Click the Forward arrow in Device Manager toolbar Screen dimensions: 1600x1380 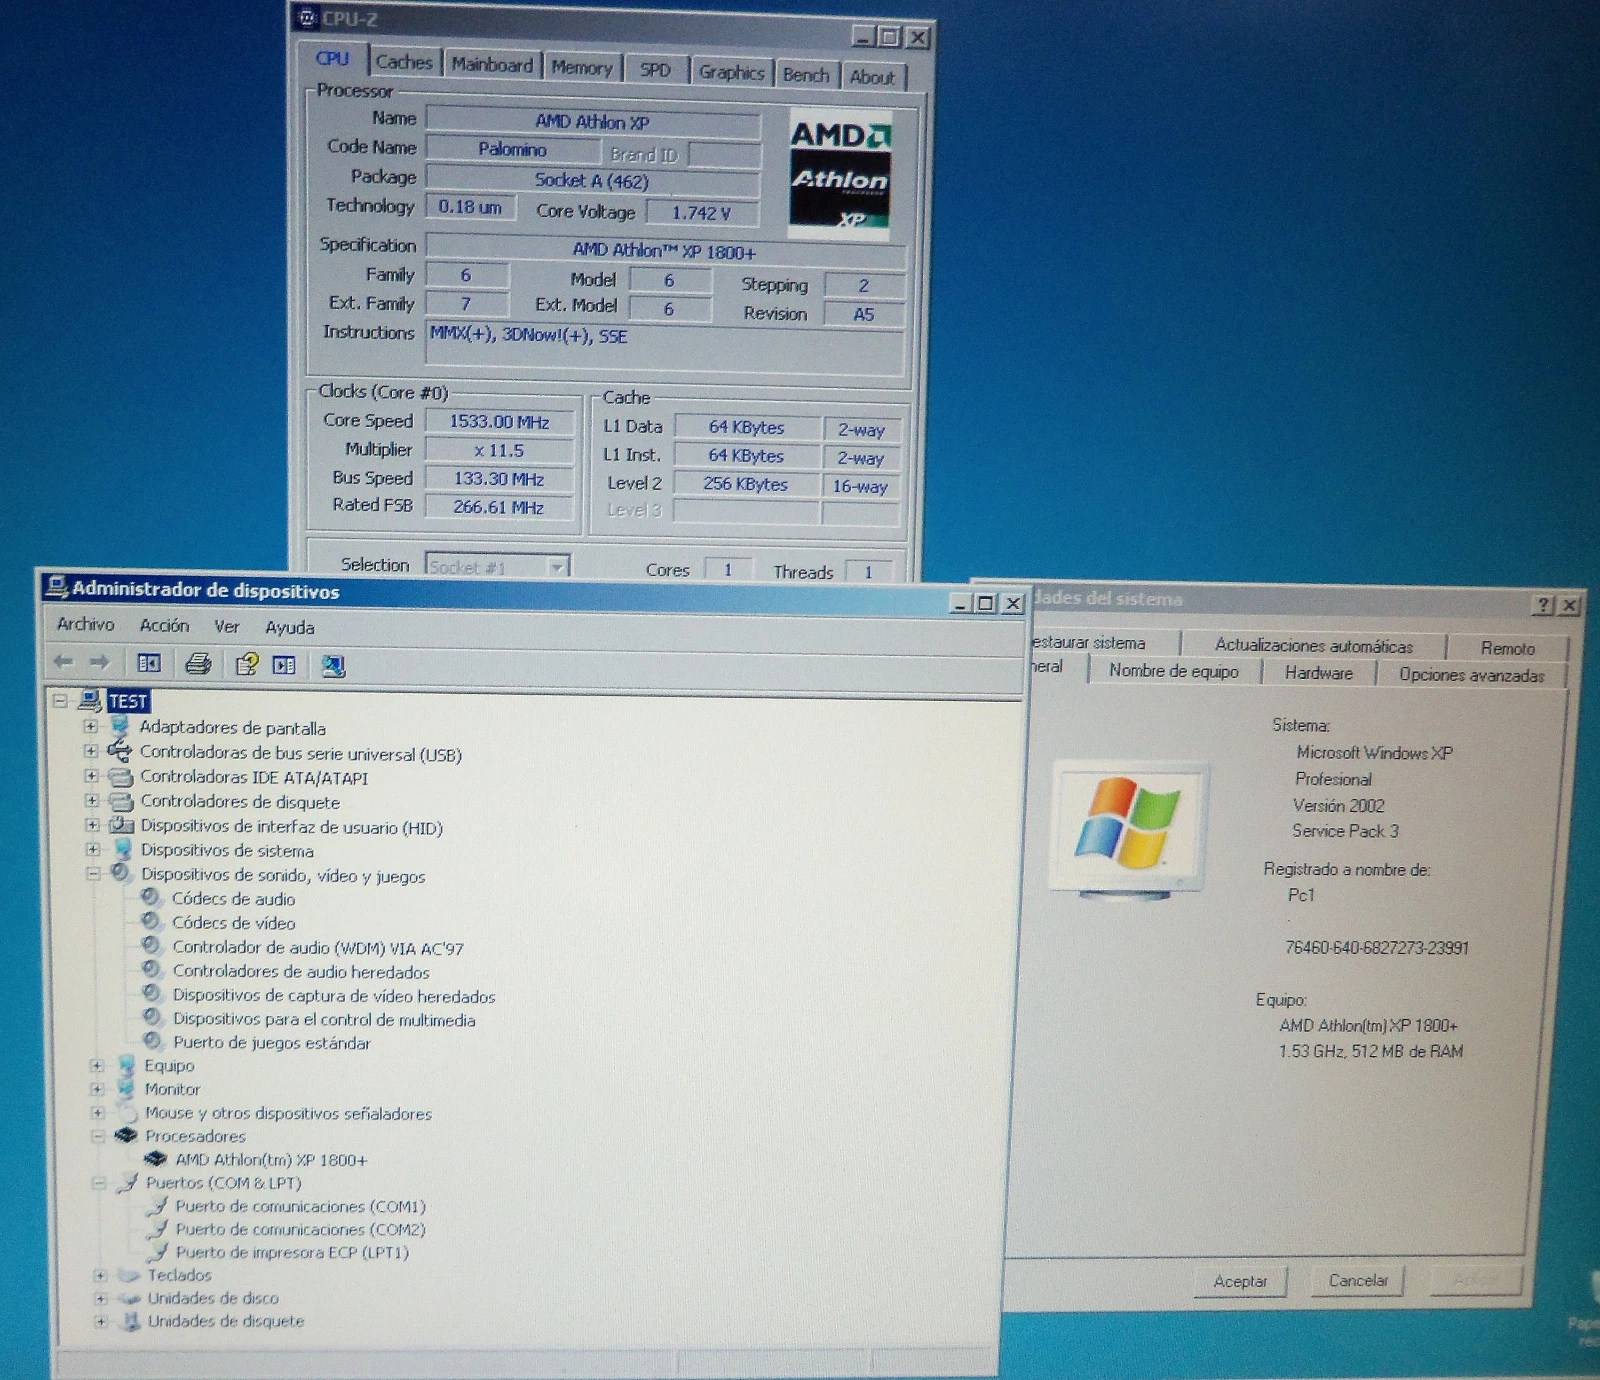click(x=99, y=662)
